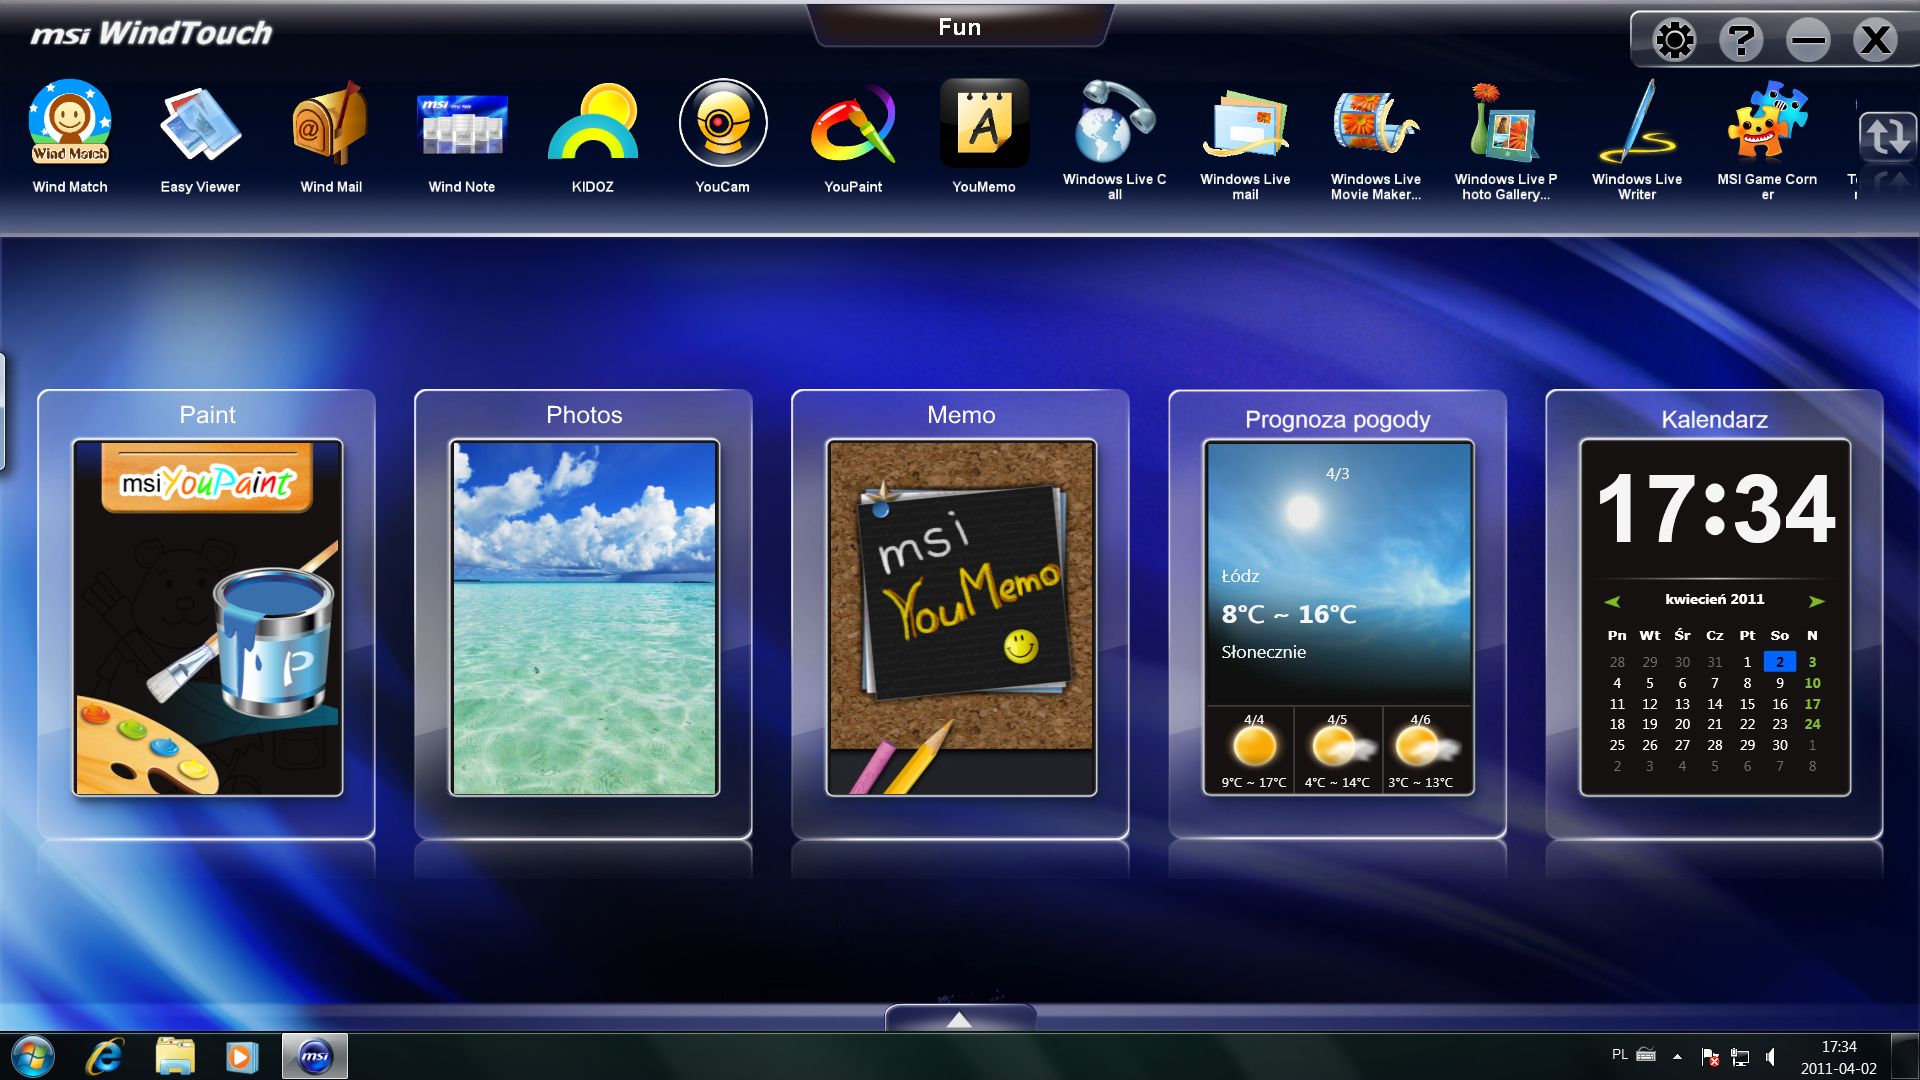Open Easy Viewer application
Screen dimensions: 1920x1080
coord(200,125)
